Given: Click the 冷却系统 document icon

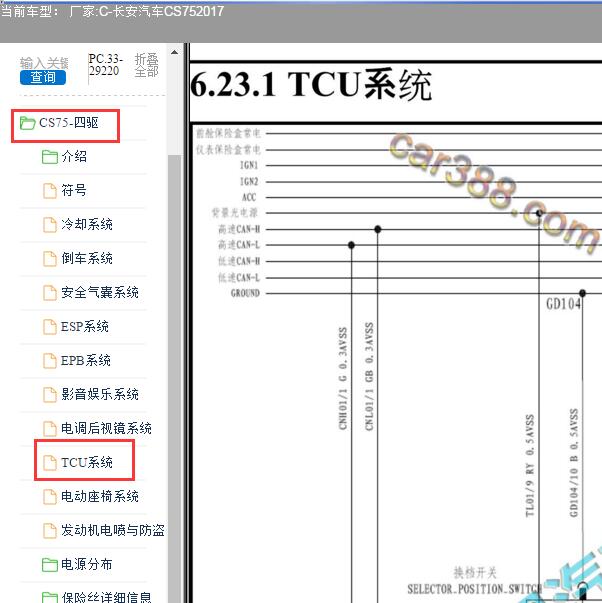Looking at the screenshot, I should click(50, 225).
